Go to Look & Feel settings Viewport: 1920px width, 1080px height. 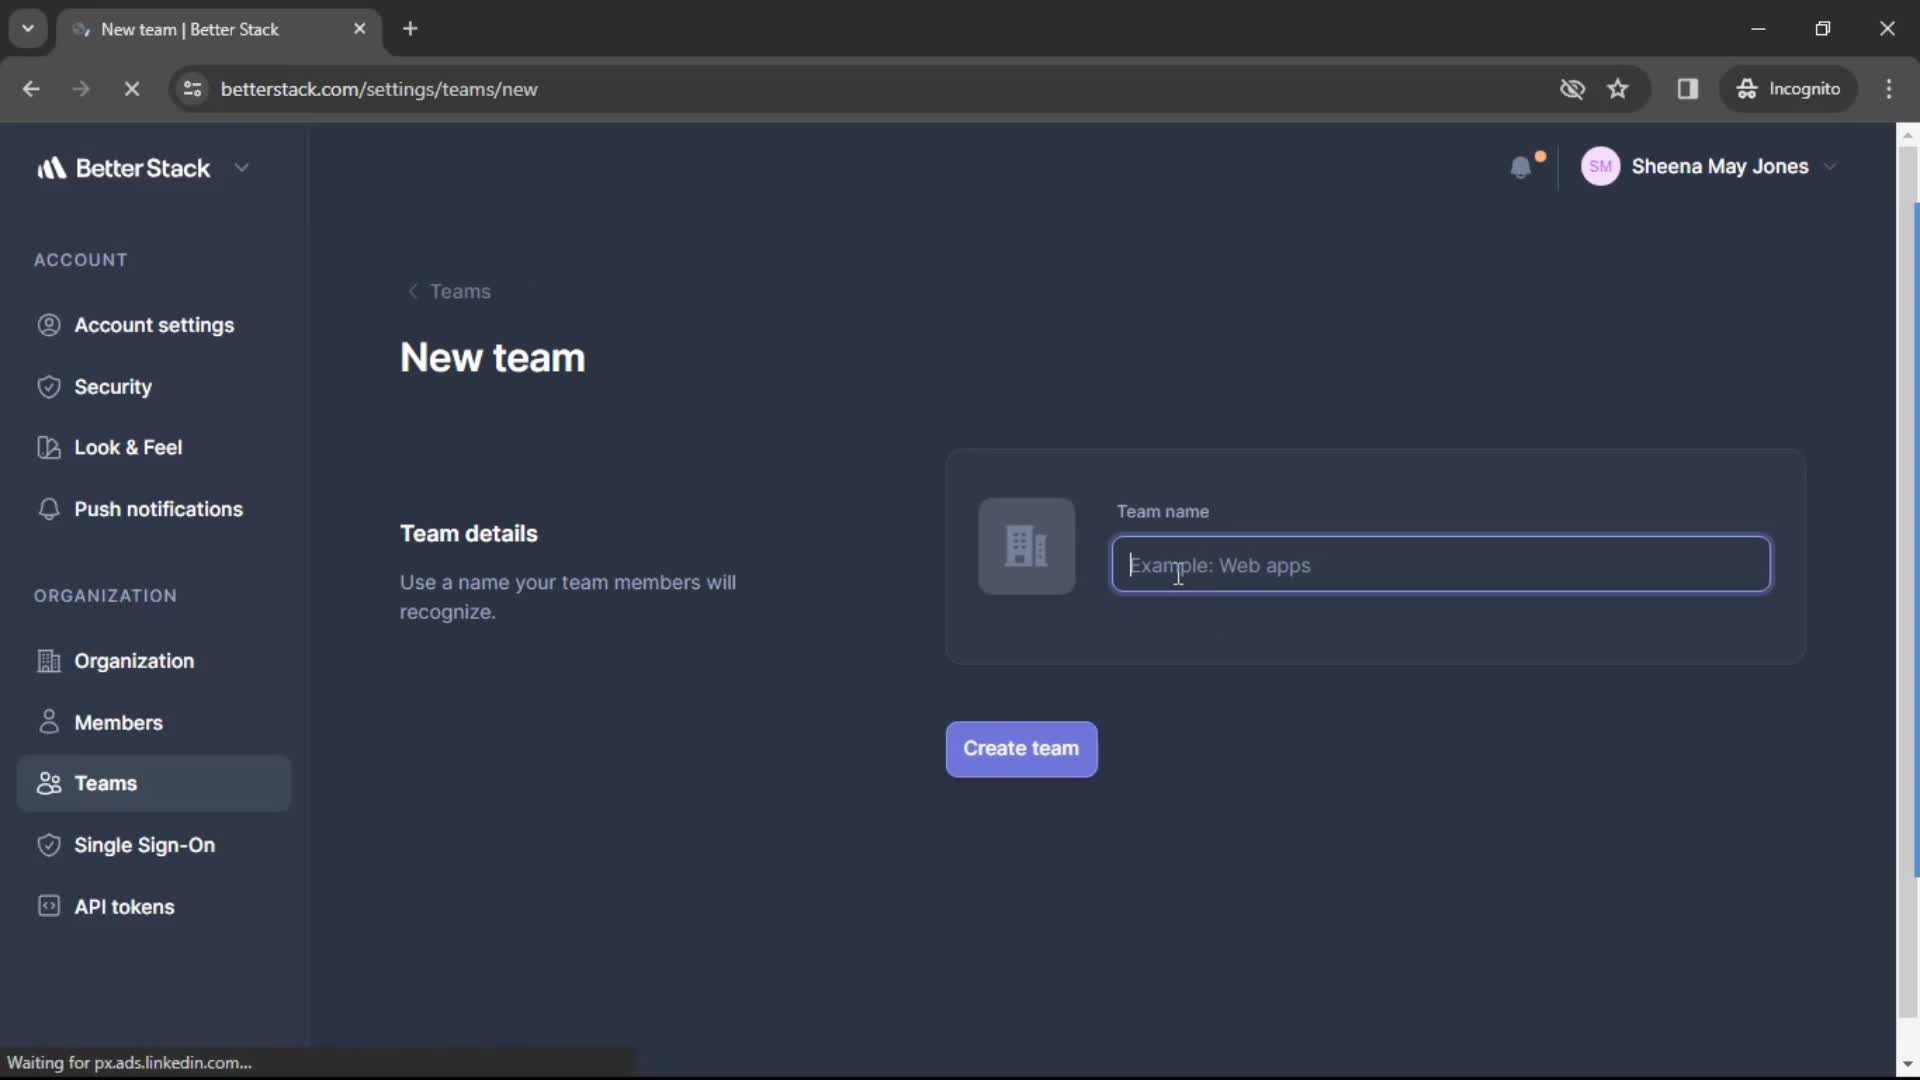pyautogui.click(x=153, y=448)
